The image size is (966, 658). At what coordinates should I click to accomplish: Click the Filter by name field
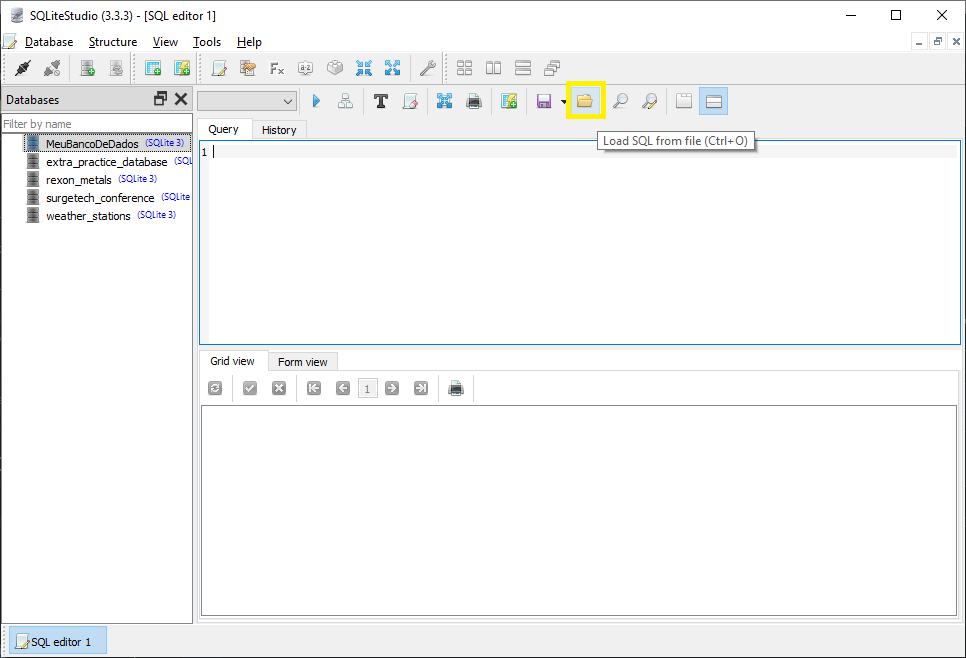[97, 124]
